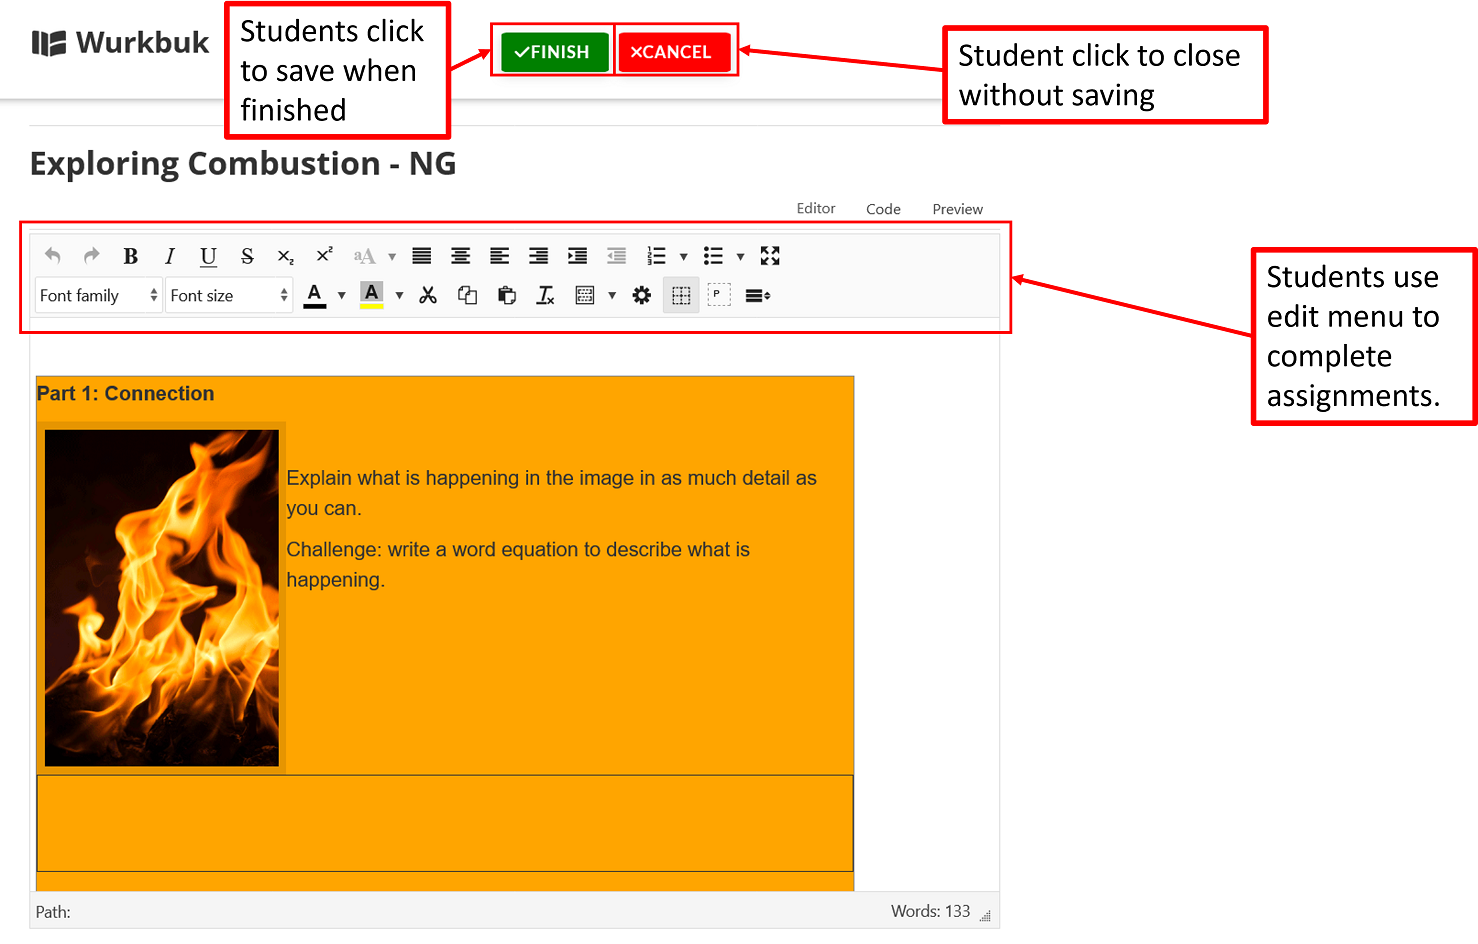Click the green Finish button
Screen dimensions: 1478x944
(x=554, y=52)
